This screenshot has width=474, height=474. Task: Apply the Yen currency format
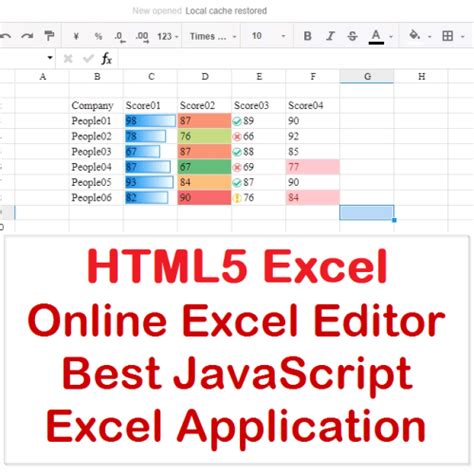[x=76, y=36]
